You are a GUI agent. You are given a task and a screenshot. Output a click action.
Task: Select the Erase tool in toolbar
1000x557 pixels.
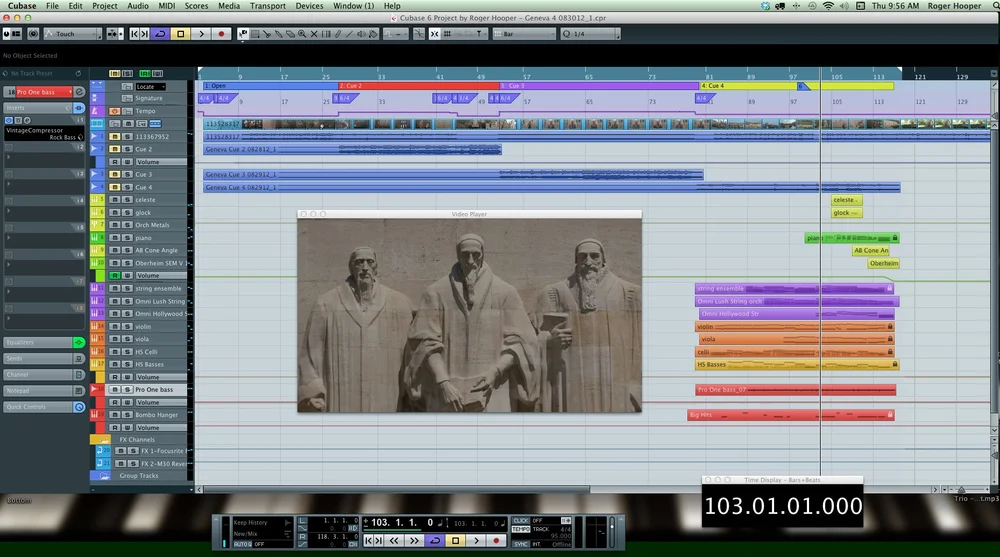[290, 34]
